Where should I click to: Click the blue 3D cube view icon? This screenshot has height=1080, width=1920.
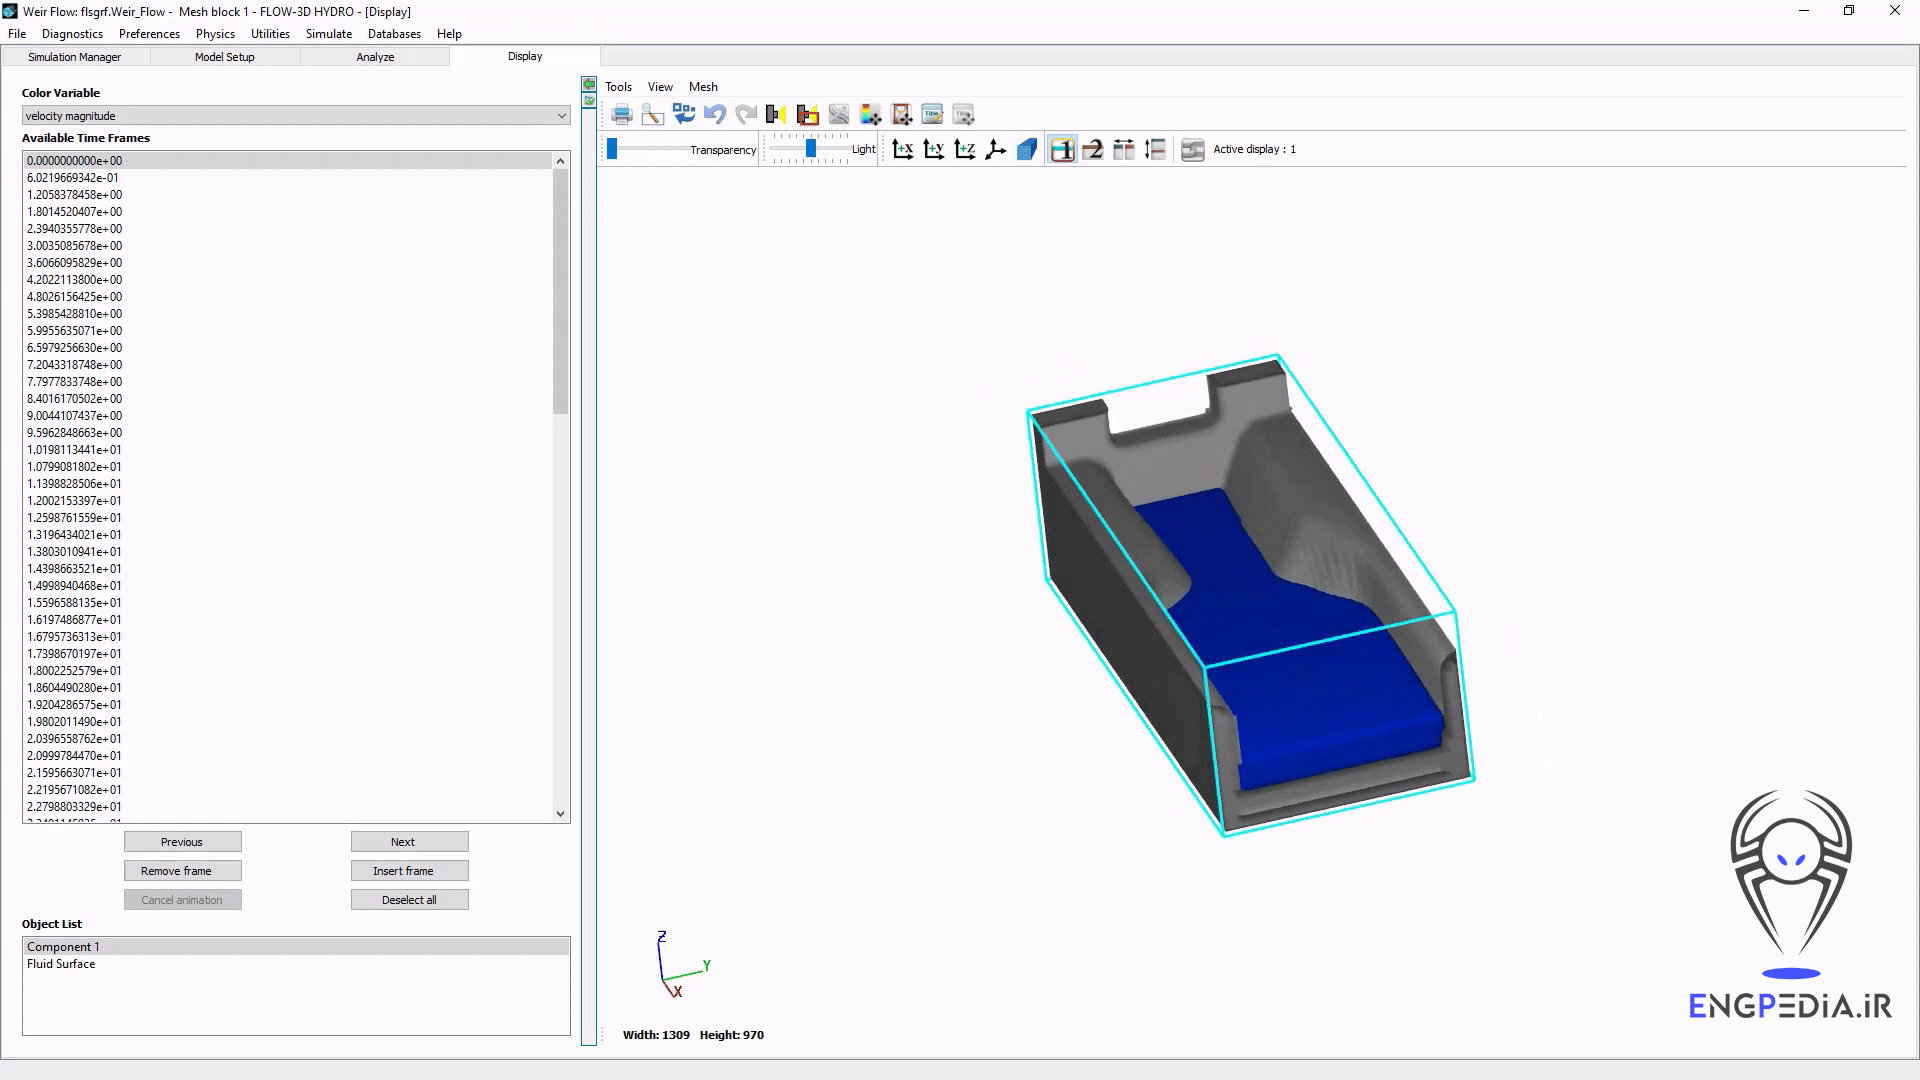click(1026, 150)
